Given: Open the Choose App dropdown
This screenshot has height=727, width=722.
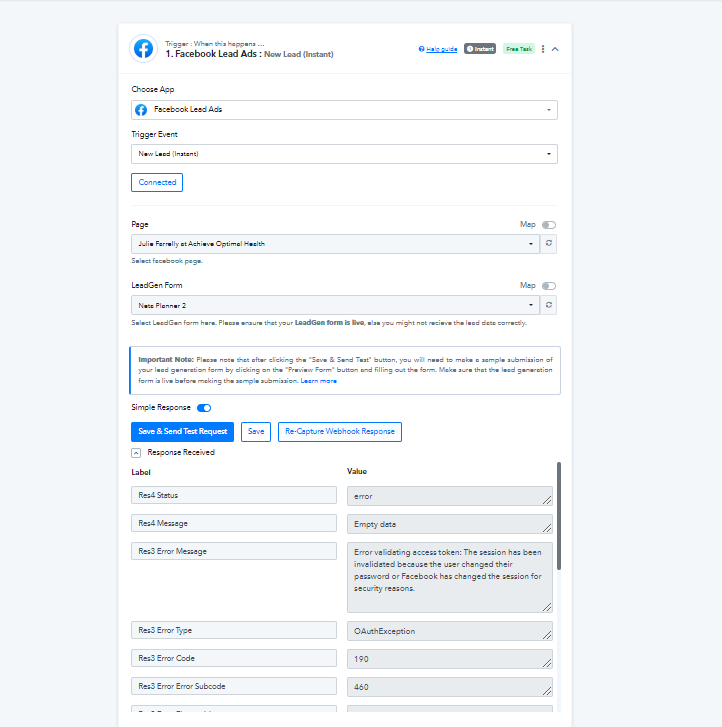Looking at the screenshot, I should [x=344, y=110].
